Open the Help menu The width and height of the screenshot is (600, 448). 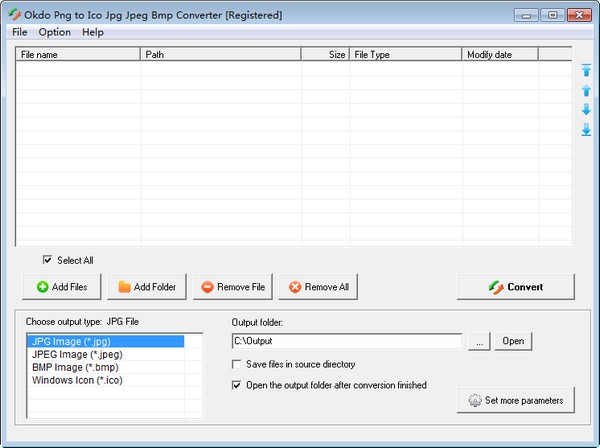coord(93,32)
